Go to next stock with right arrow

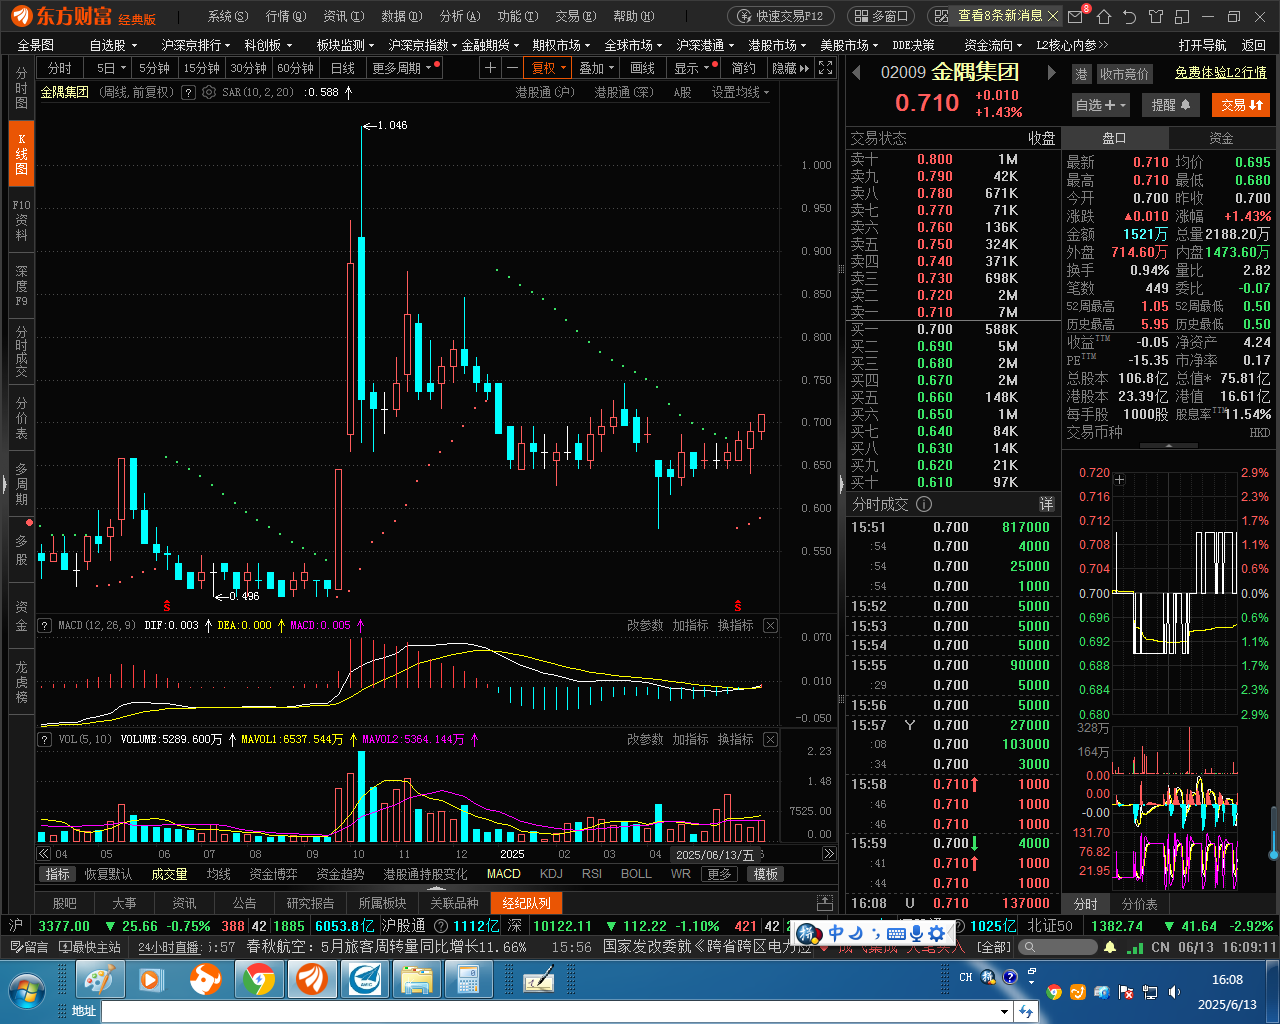tap(1051, 72)
